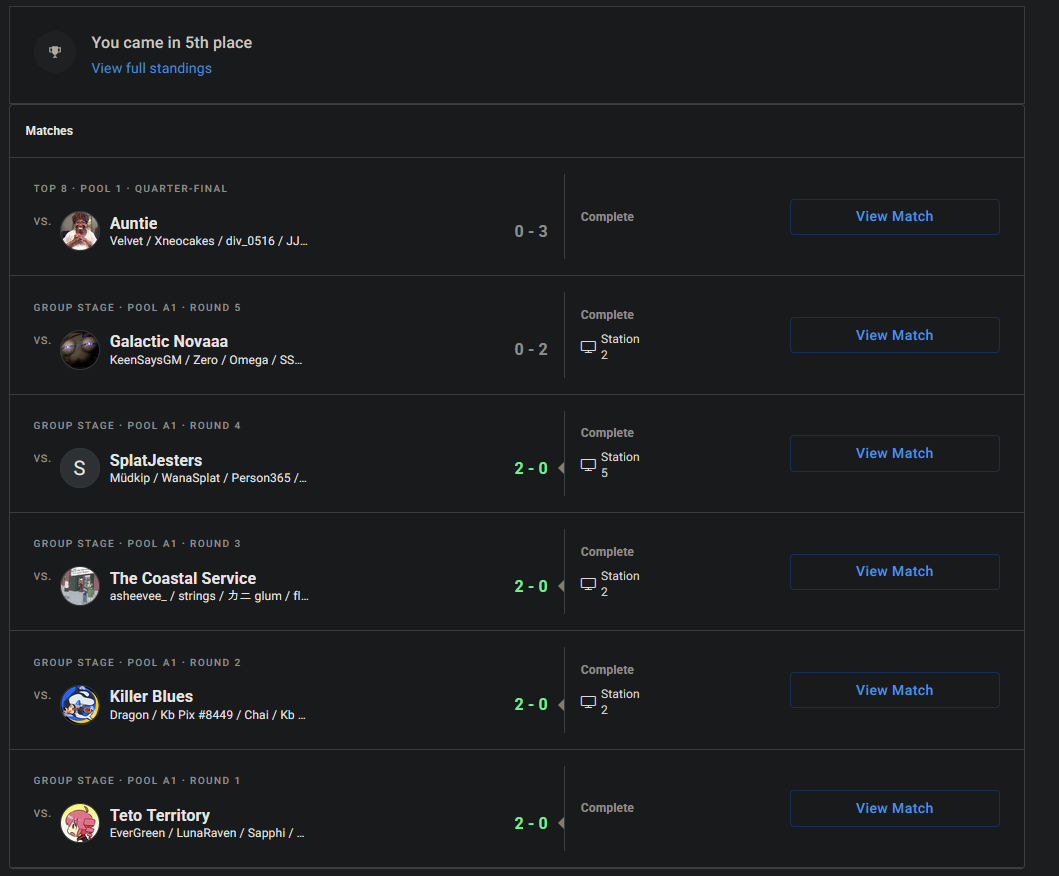View Match against Killer Blues
Viewport: 1059px width, 876px height.
pyautogui.click(x=894, y=690)
